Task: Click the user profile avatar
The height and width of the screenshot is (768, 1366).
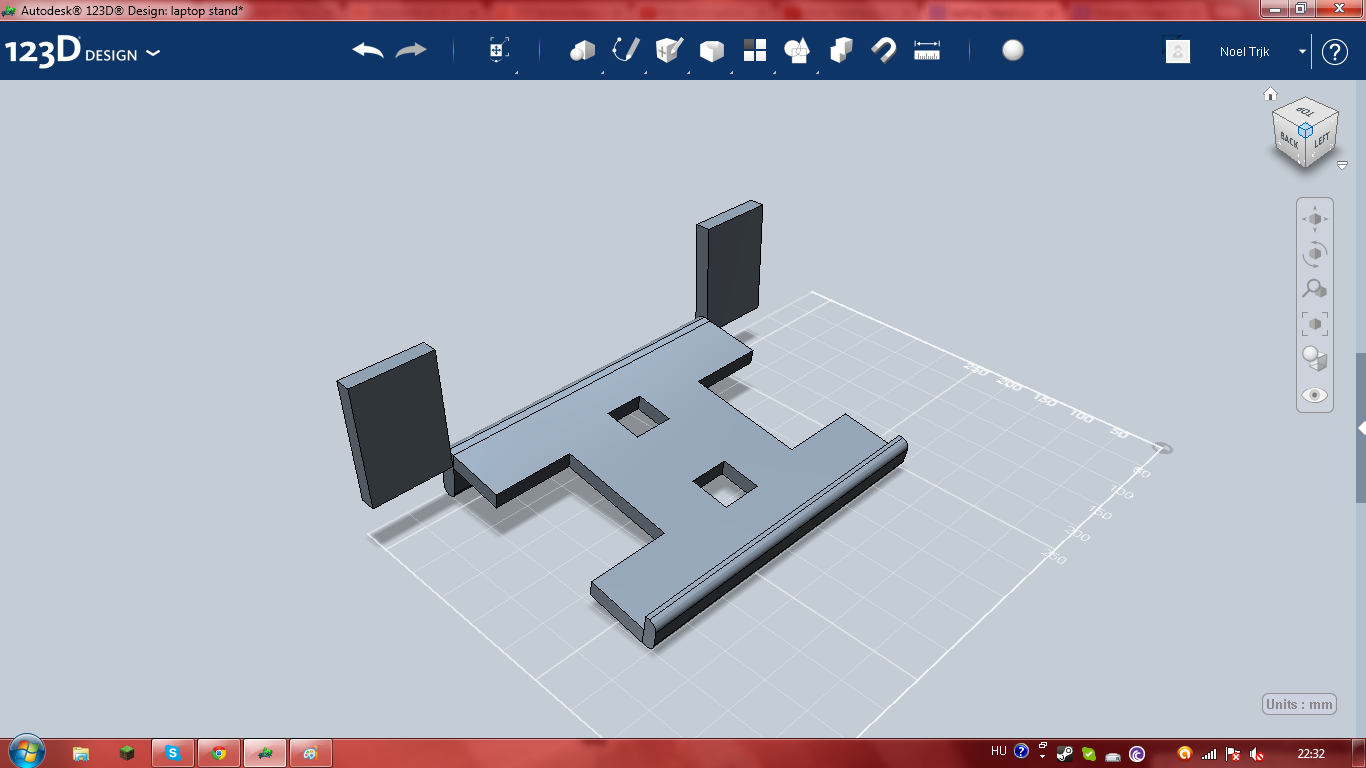Action: tap(1178, 52)
